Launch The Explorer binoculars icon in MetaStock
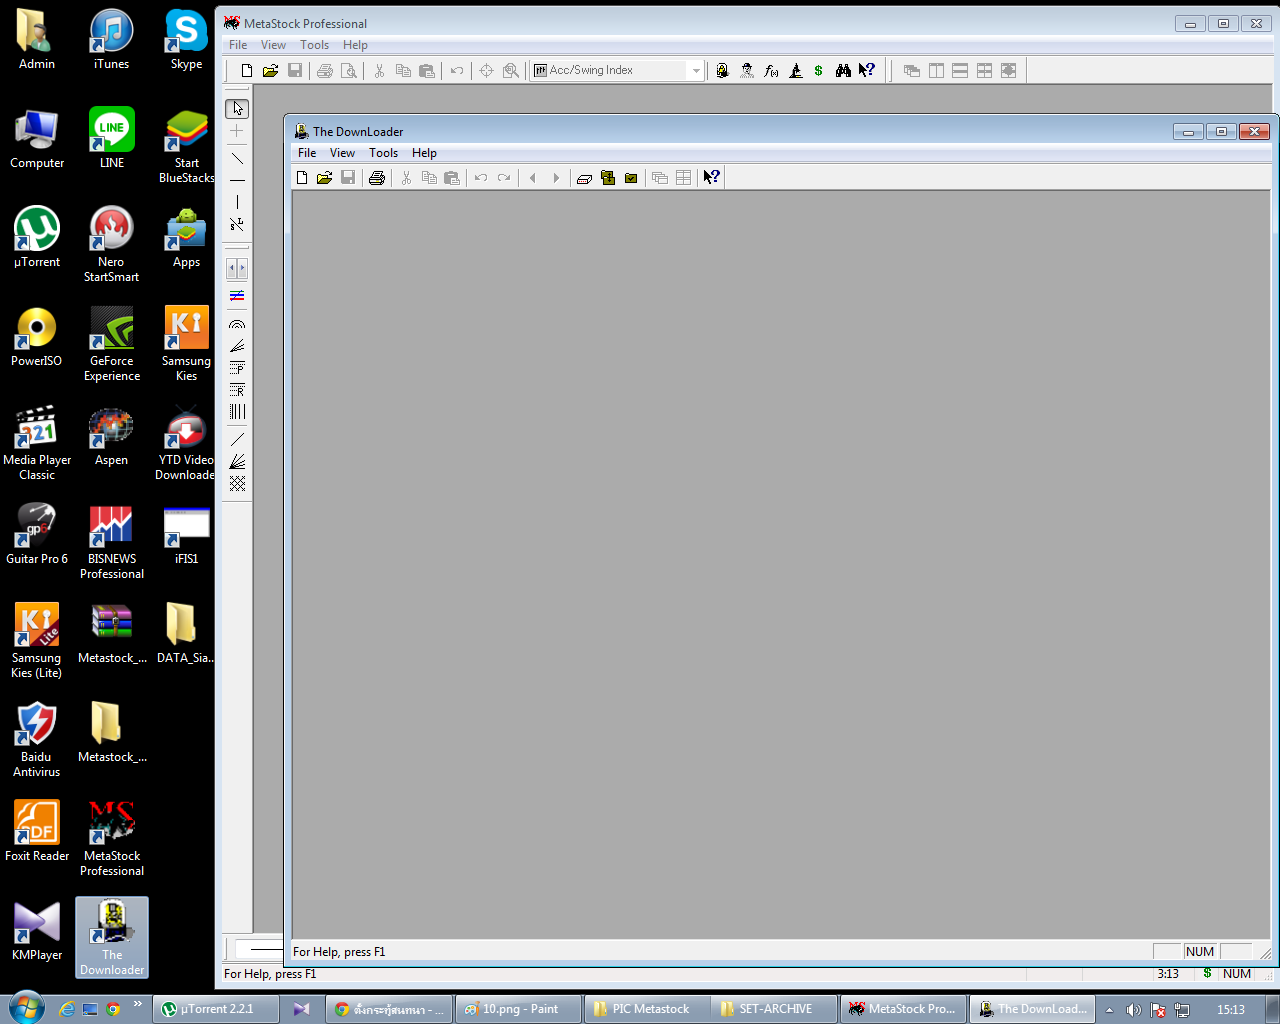The width and height of the screenshot is (1280, 1024). 843,71
